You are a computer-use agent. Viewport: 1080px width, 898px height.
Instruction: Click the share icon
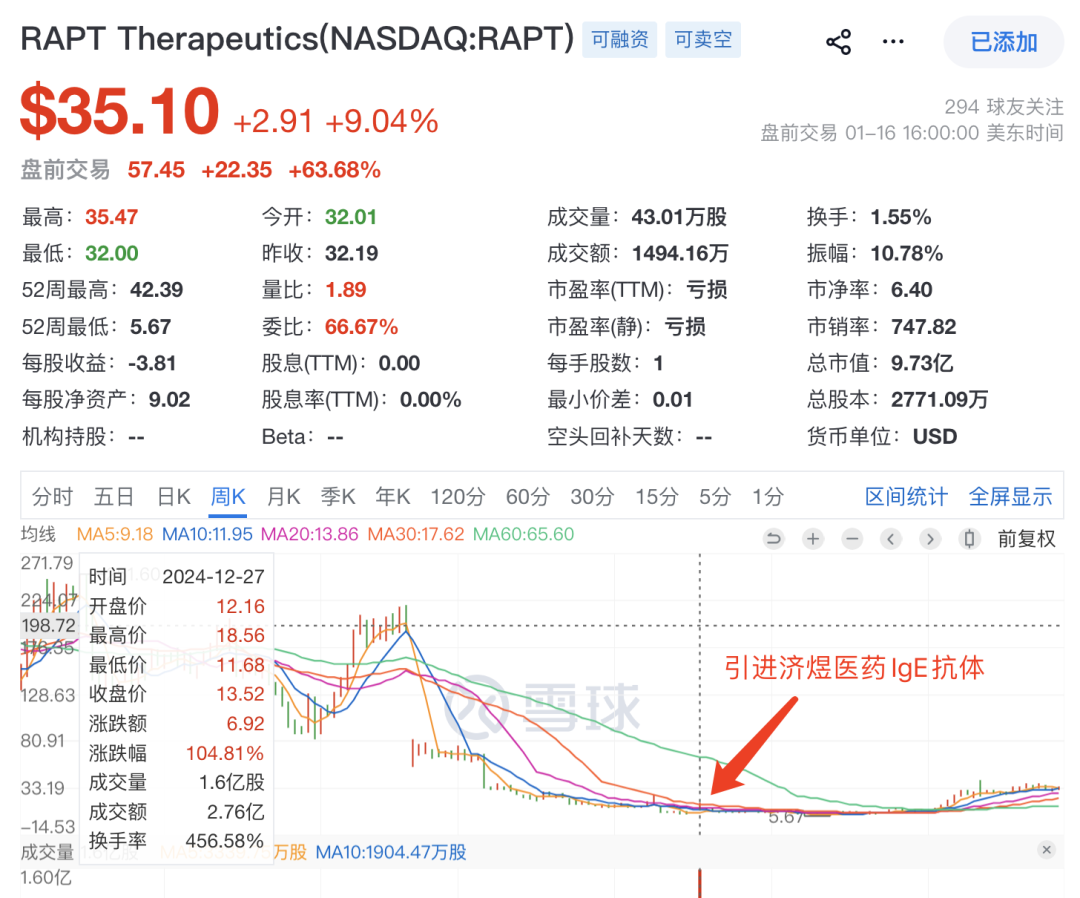pos(838,42)
